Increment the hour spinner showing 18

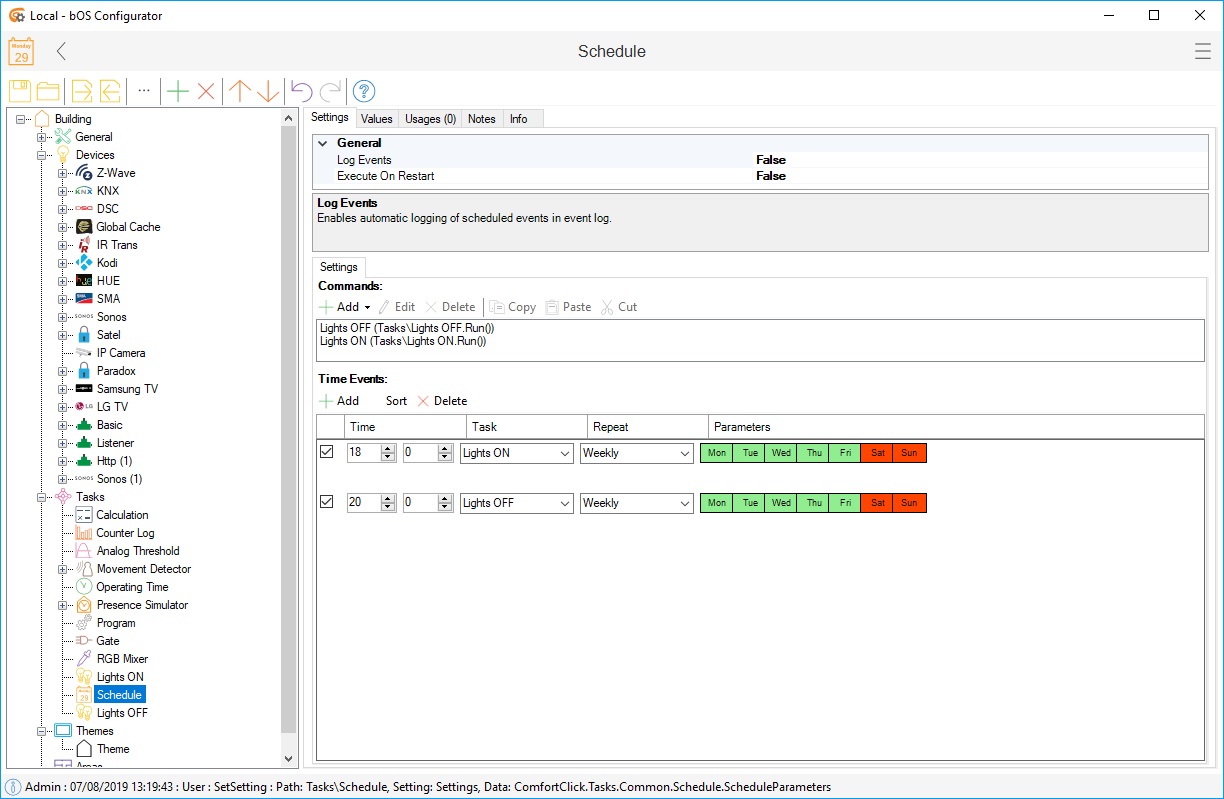[388, 449]
